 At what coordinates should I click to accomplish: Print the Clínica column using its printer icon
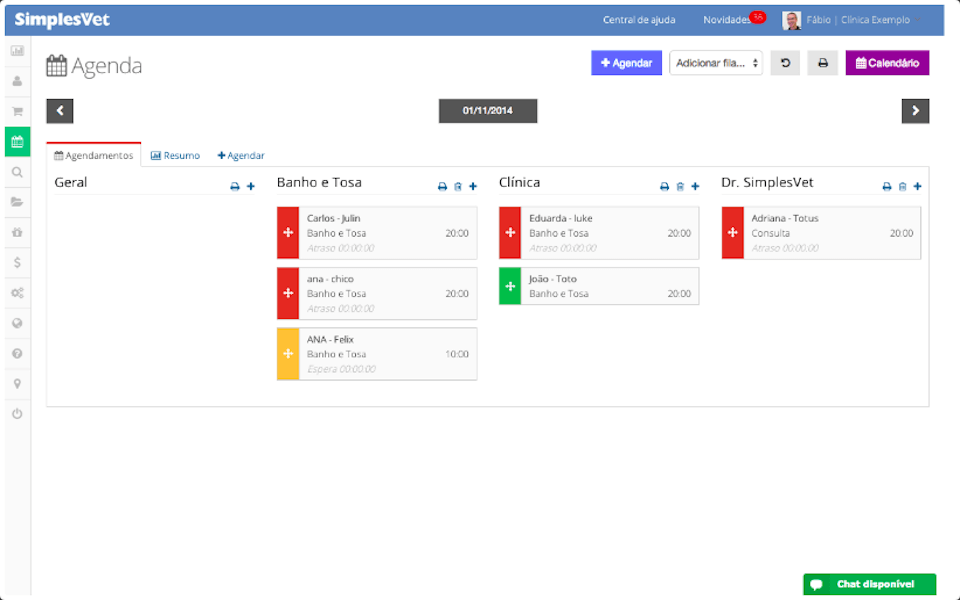pos(663,186)
